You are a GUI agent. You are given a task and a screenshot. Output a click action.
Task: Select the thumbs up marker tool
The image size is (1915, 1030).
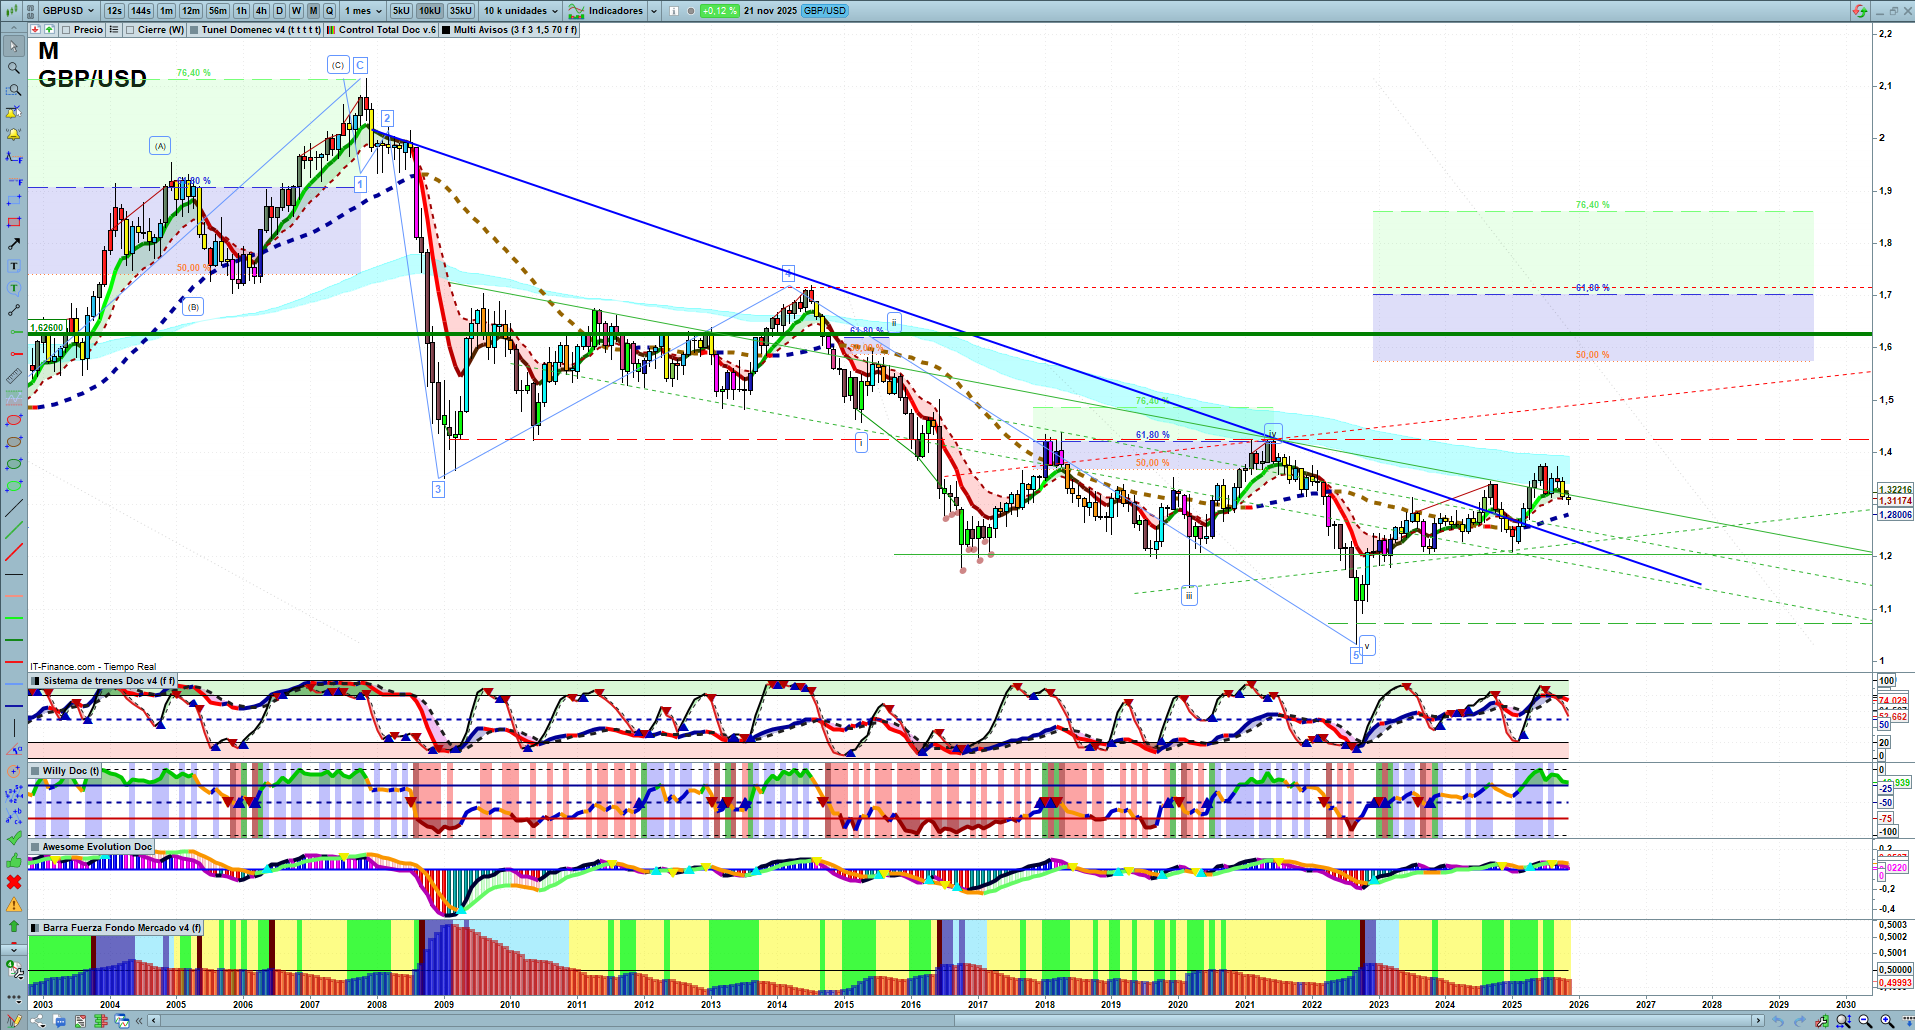(x=14, y=860)
